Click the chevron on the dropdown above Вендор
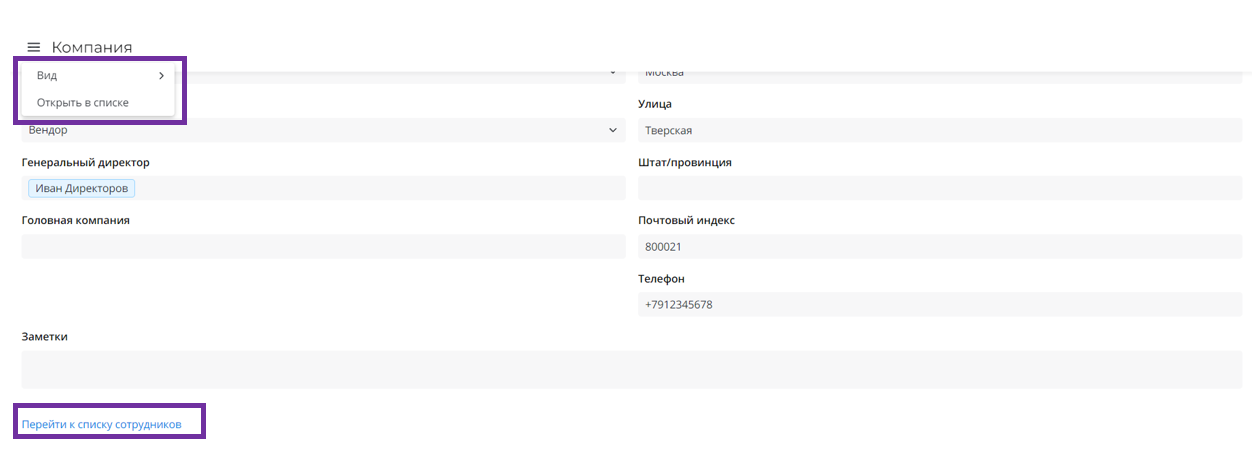This screenshot has width=1257, height=468. click(613, 72)
